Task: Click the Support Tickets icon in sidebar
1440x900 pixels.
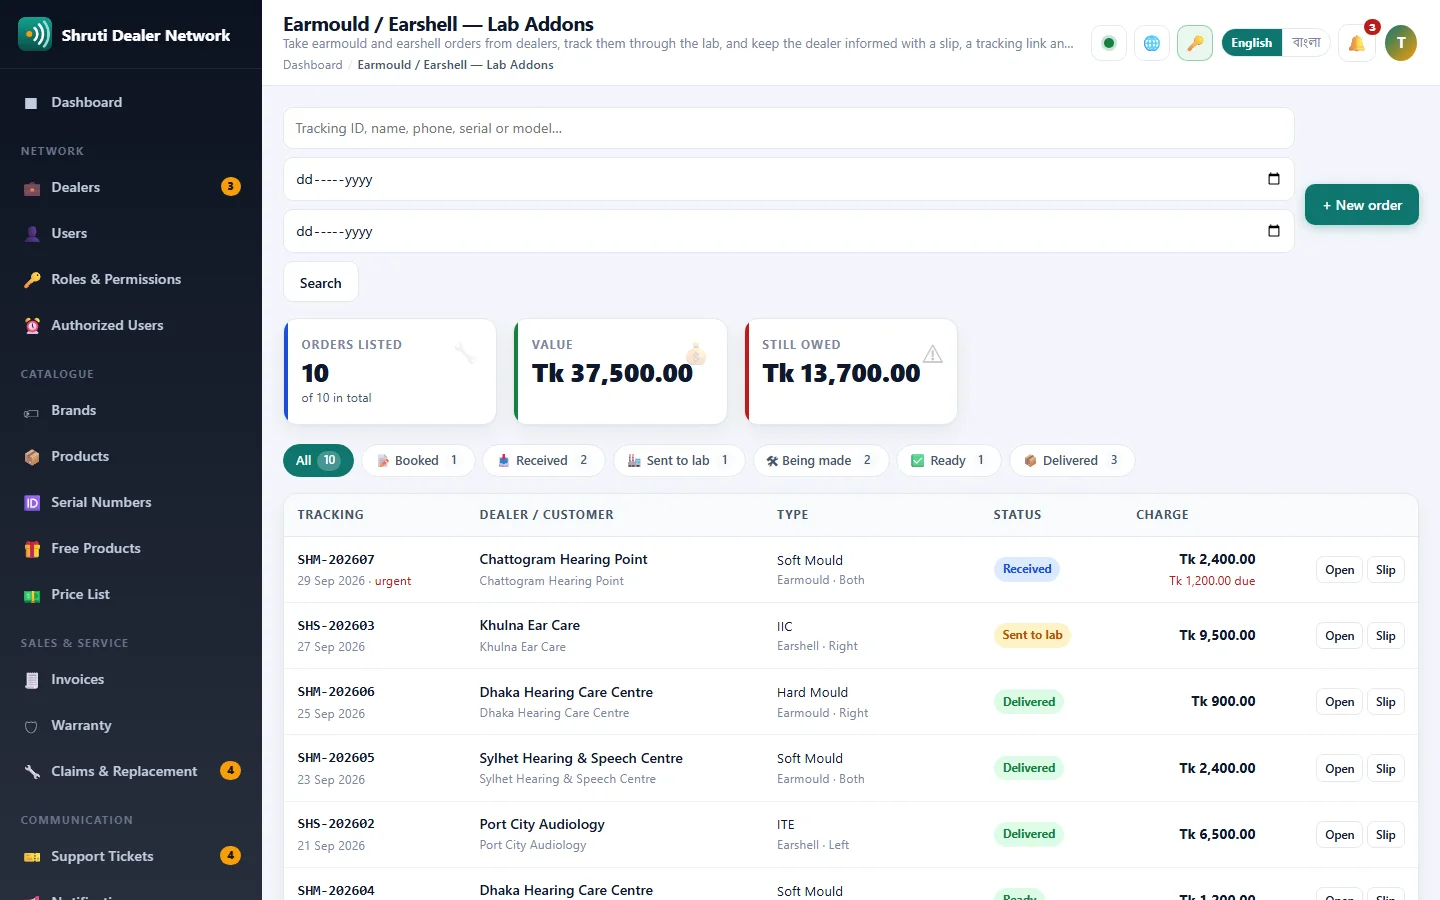Action: pyautogui.click(x=32, y=857)
